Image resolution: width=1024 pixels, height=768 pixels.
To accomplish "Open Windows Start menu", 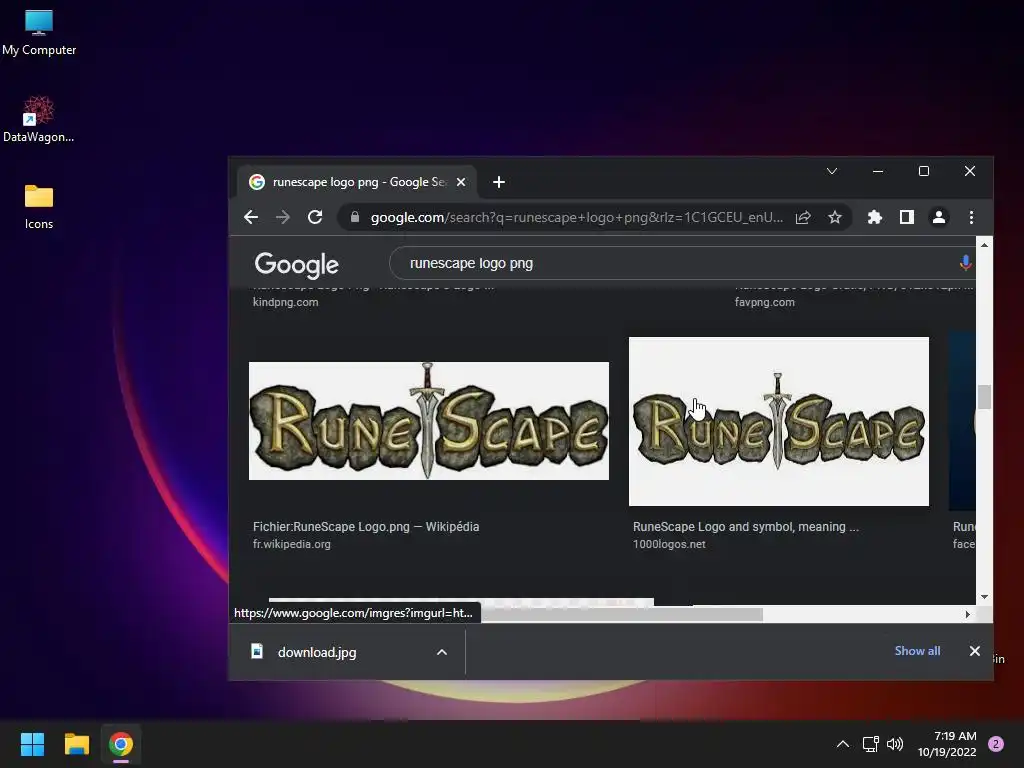I will 32,744.
